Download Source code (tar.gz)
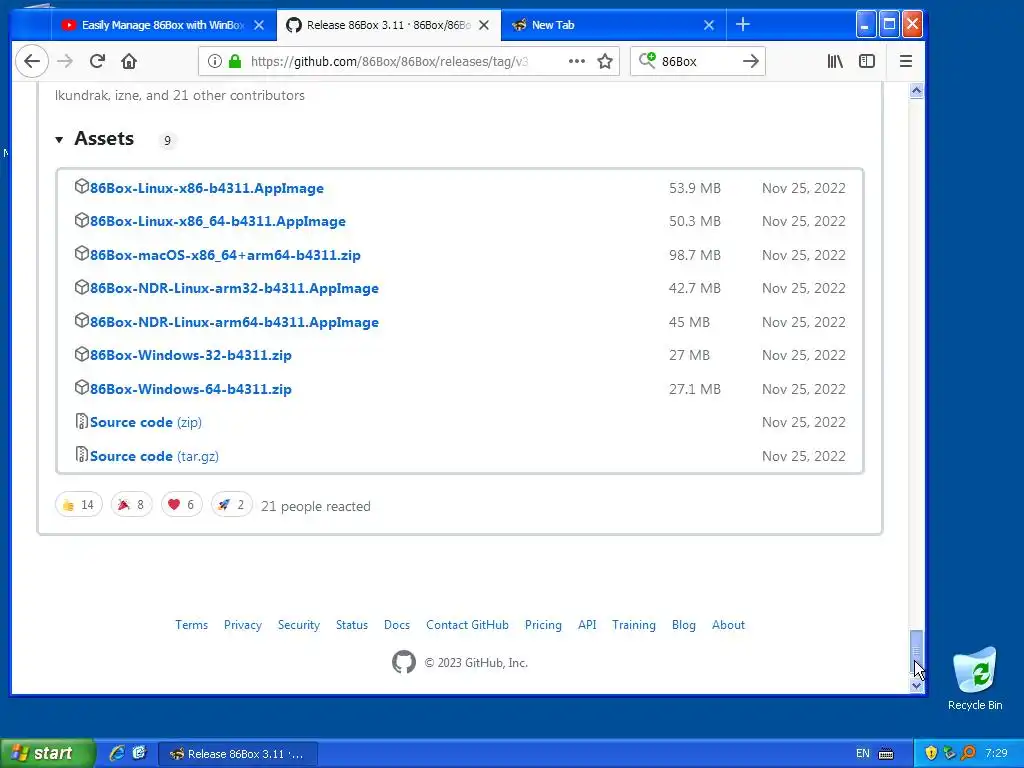The height and width of the screenshot is (768, 1024). (154, 456)
